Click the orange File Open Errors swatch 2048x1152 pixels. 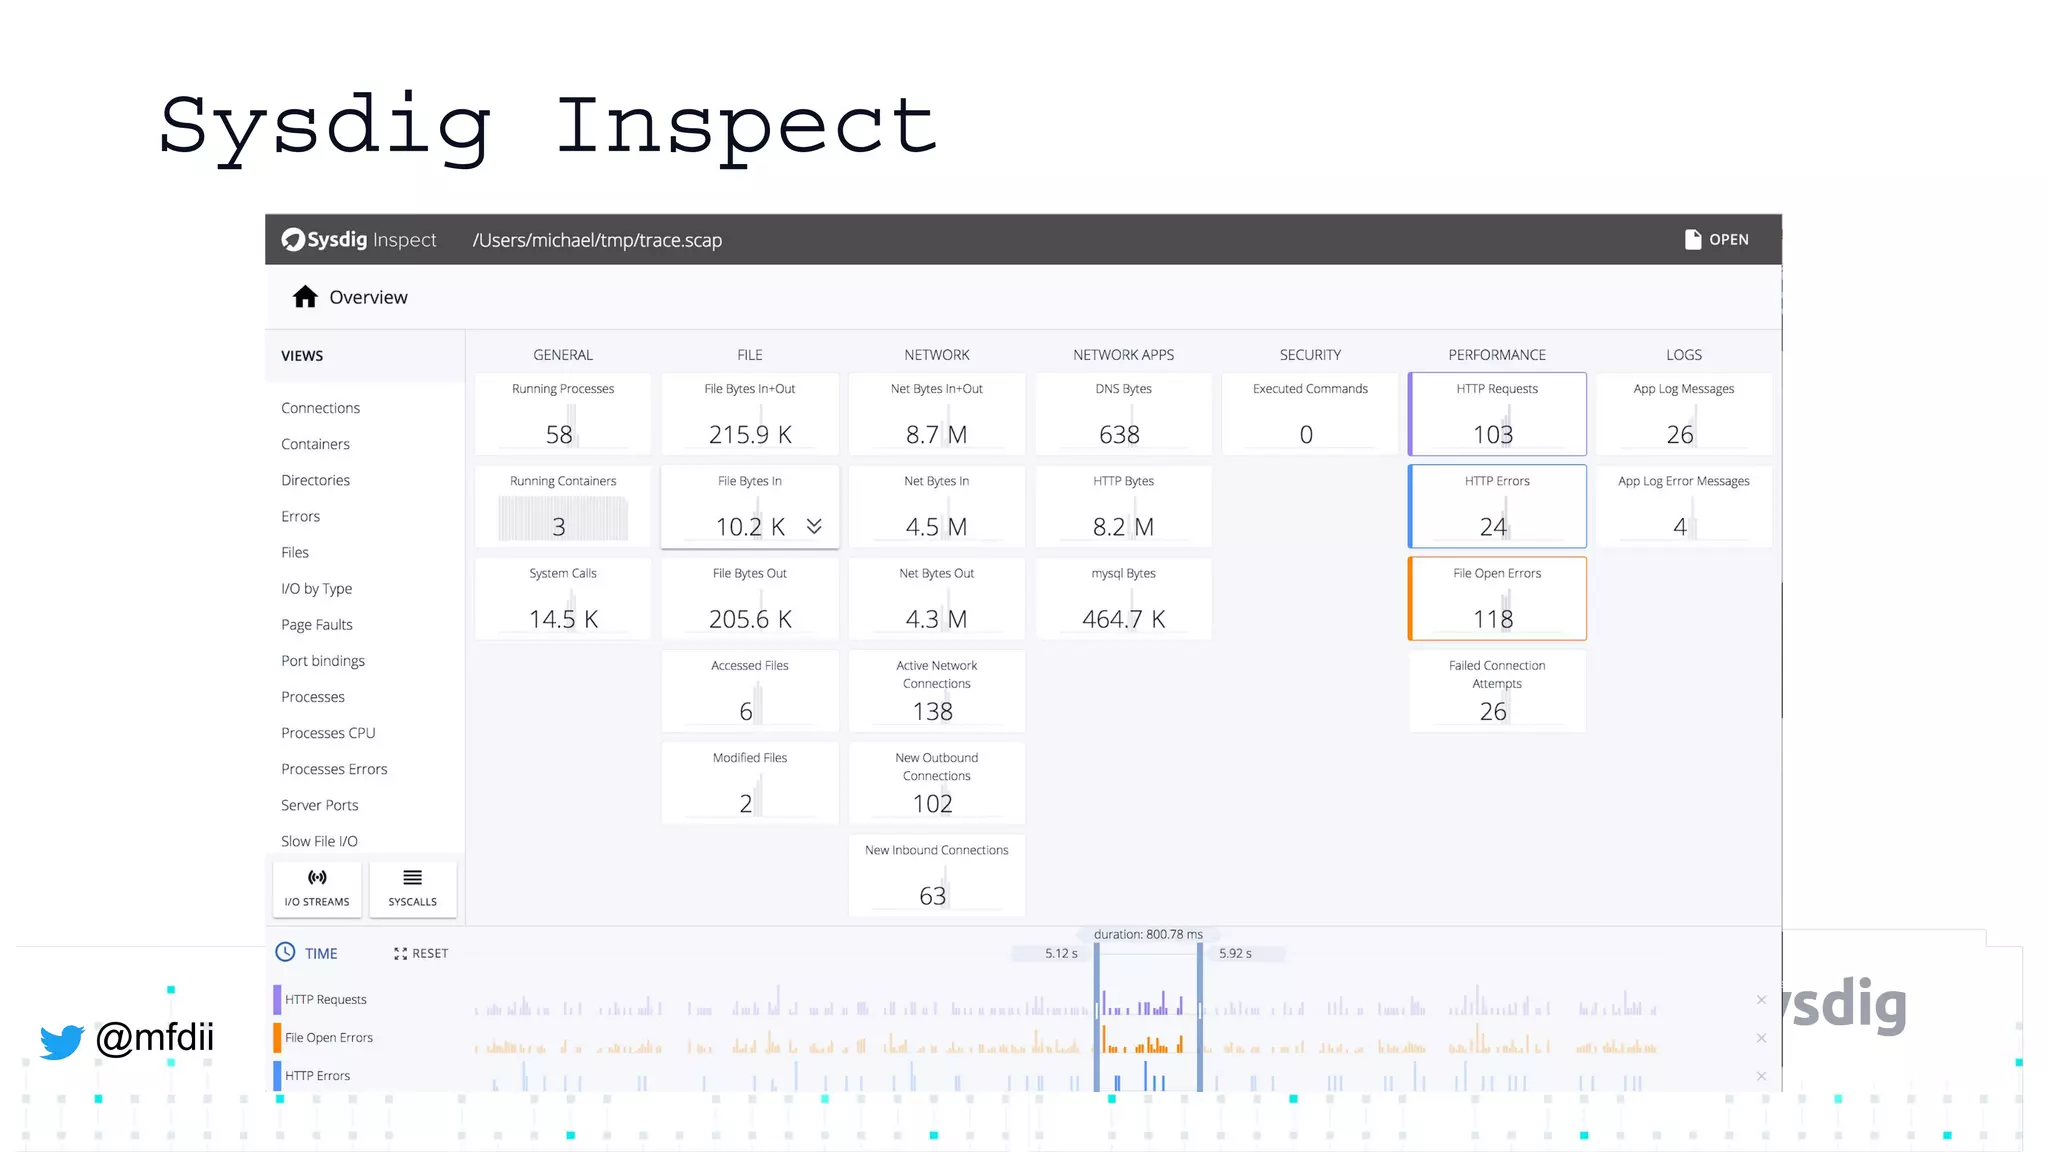277,1038
